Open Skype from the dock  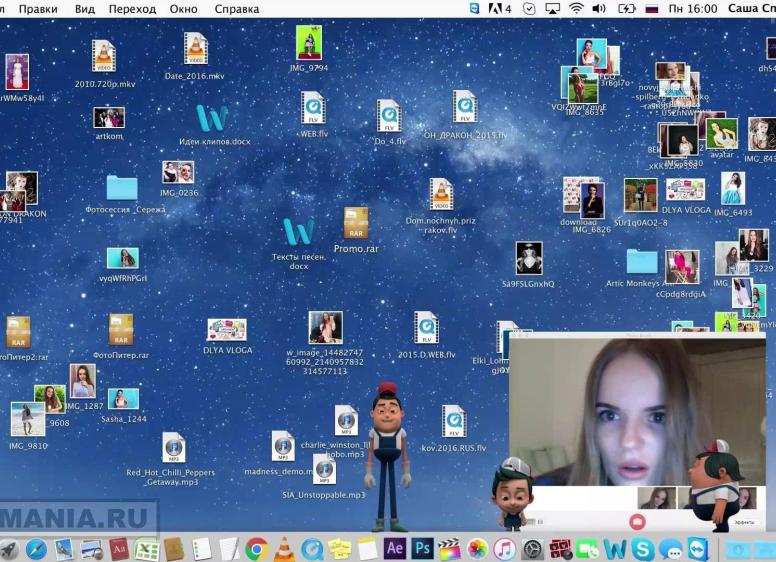tap(642, 548)
